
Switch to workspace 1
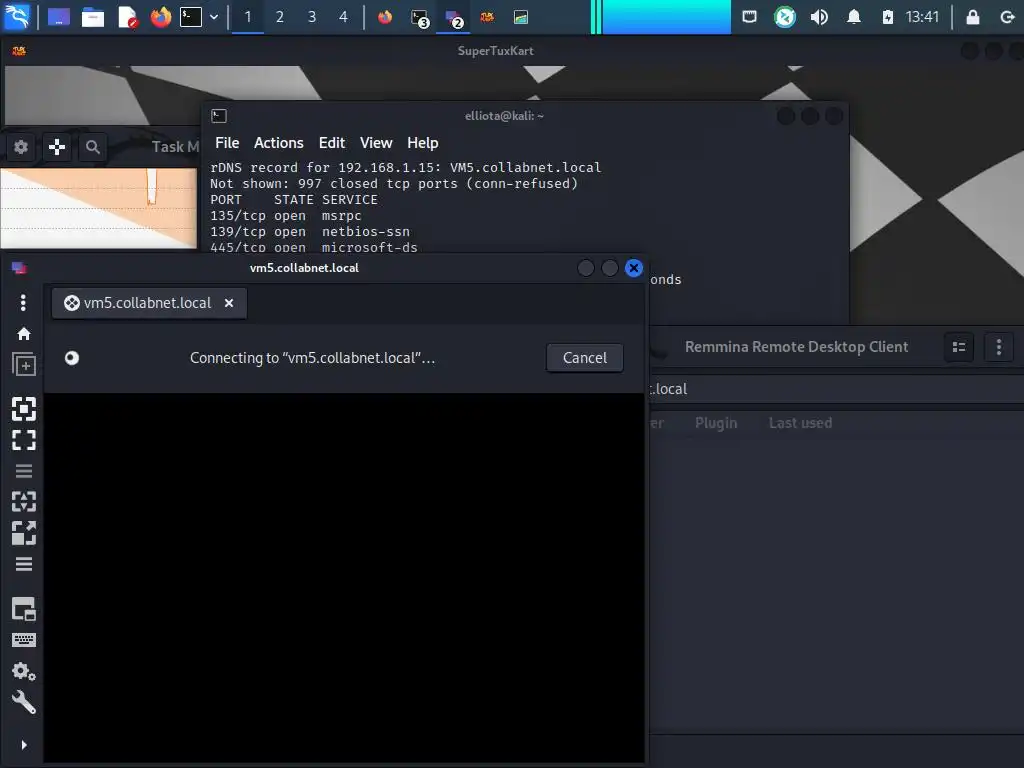click(x=248, y=17)
